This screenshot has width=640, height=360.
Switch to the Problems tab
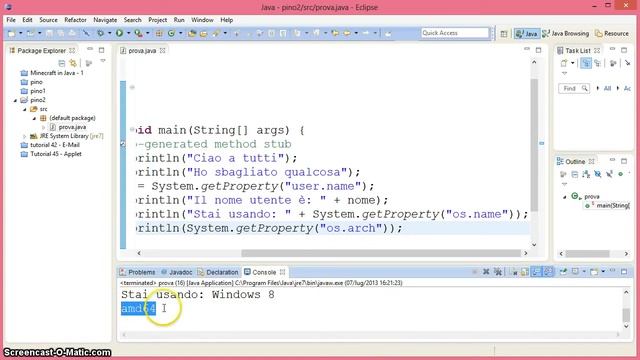138,272
